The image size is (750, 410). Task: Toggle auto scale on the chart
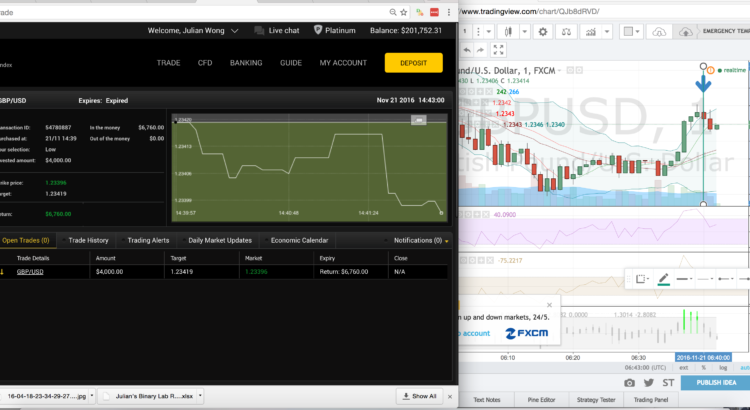[x=745, y=368]
